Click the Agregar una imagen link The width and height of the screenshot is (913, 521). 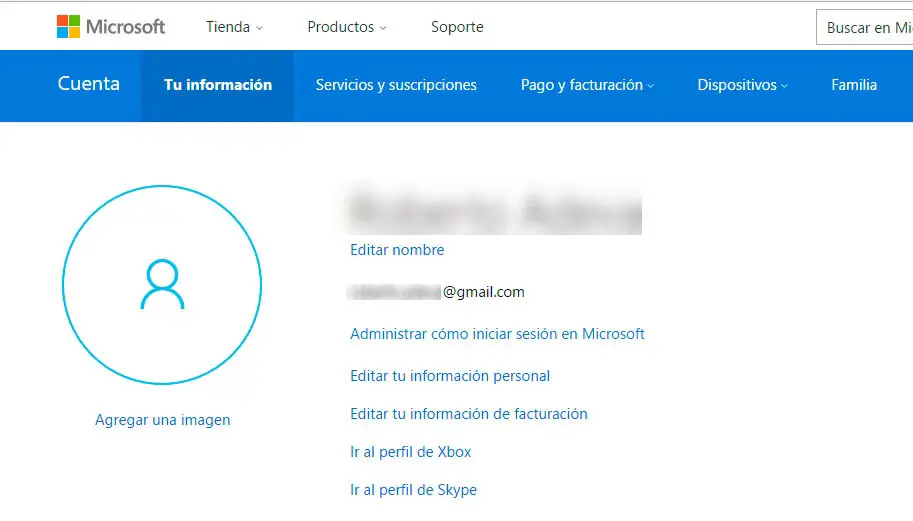[162, 420]
